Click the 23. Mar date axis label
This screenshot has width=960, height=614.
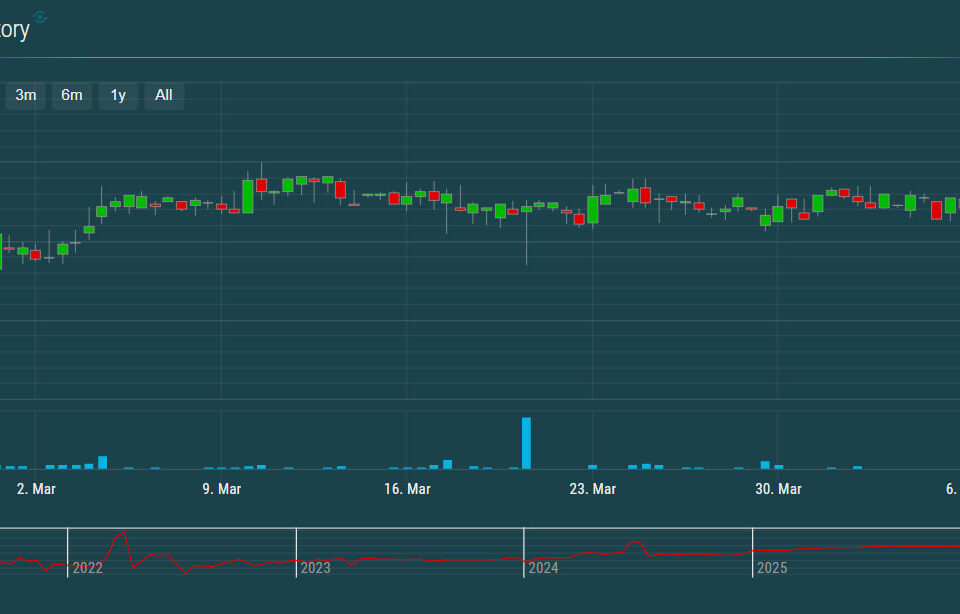point(592,489)
